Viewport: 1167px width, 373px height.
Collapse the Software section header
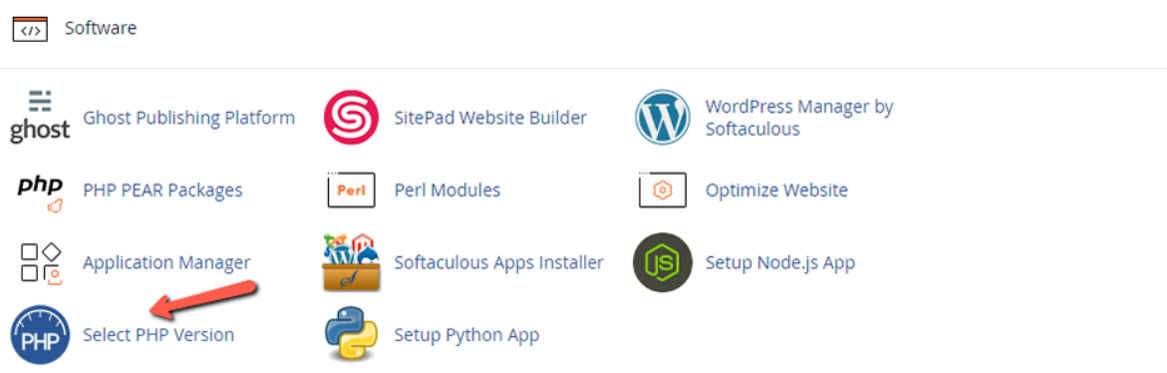pyautogui.click(x=100, y=28)
